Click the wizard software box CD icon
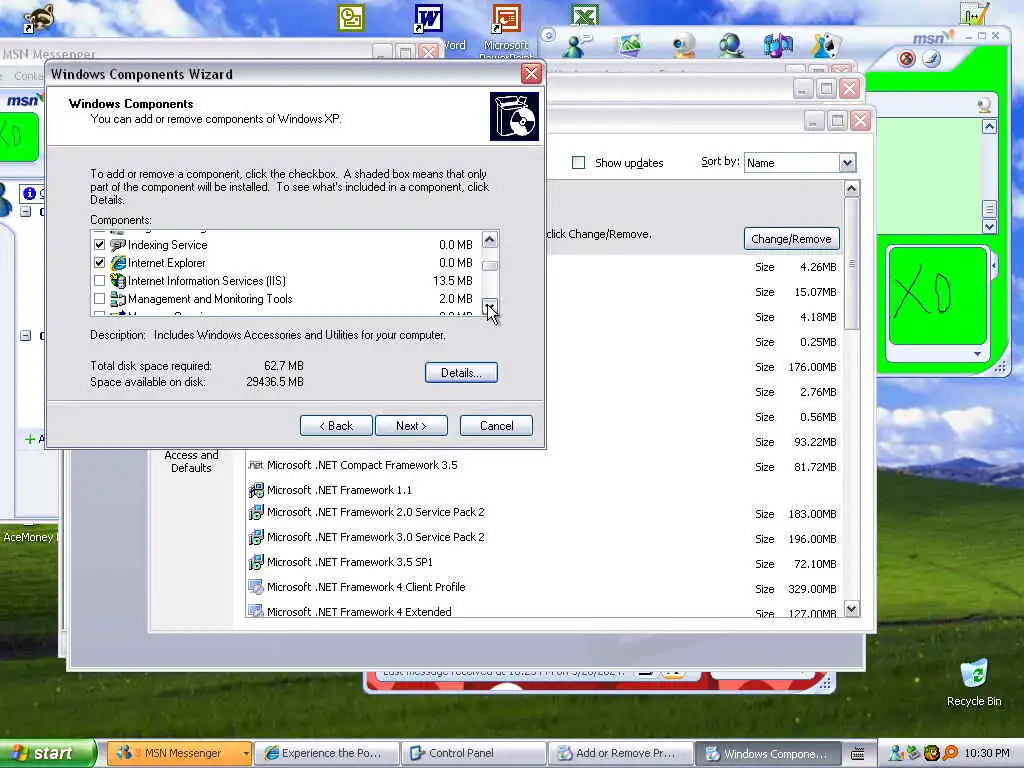The height and width of the screenshot is (768, 1024). tap(515, 116)
